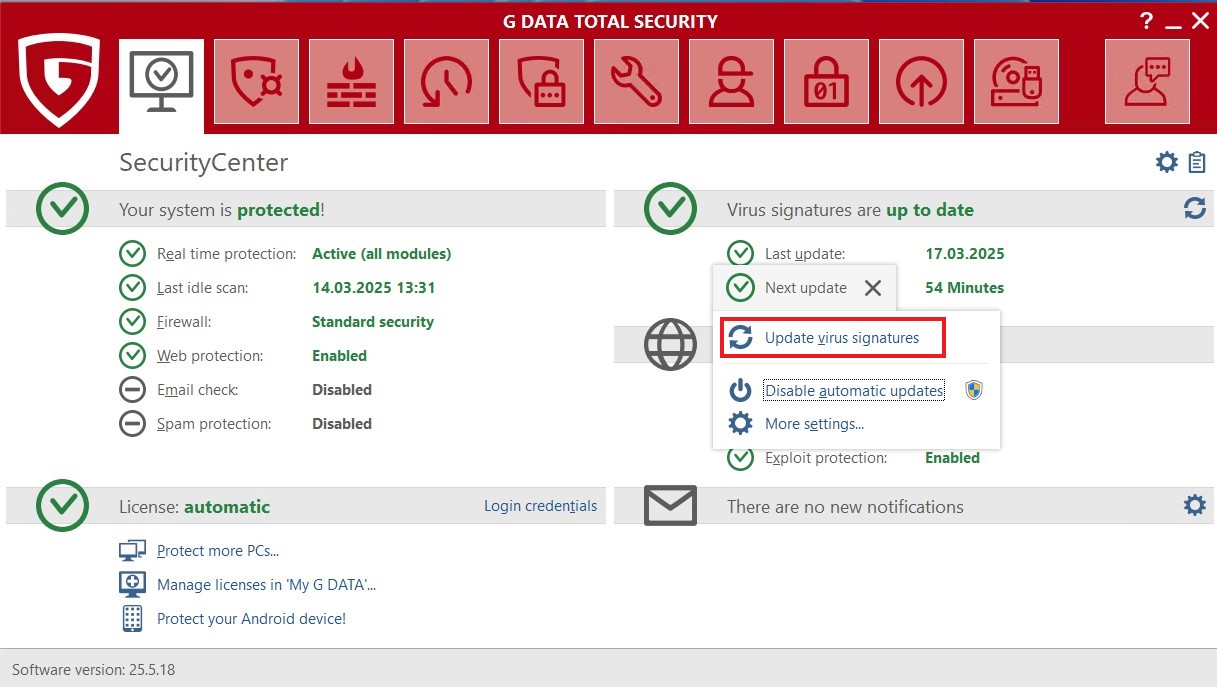
Task: Click the 'License: automatic' header
Action: click(194, 507)
